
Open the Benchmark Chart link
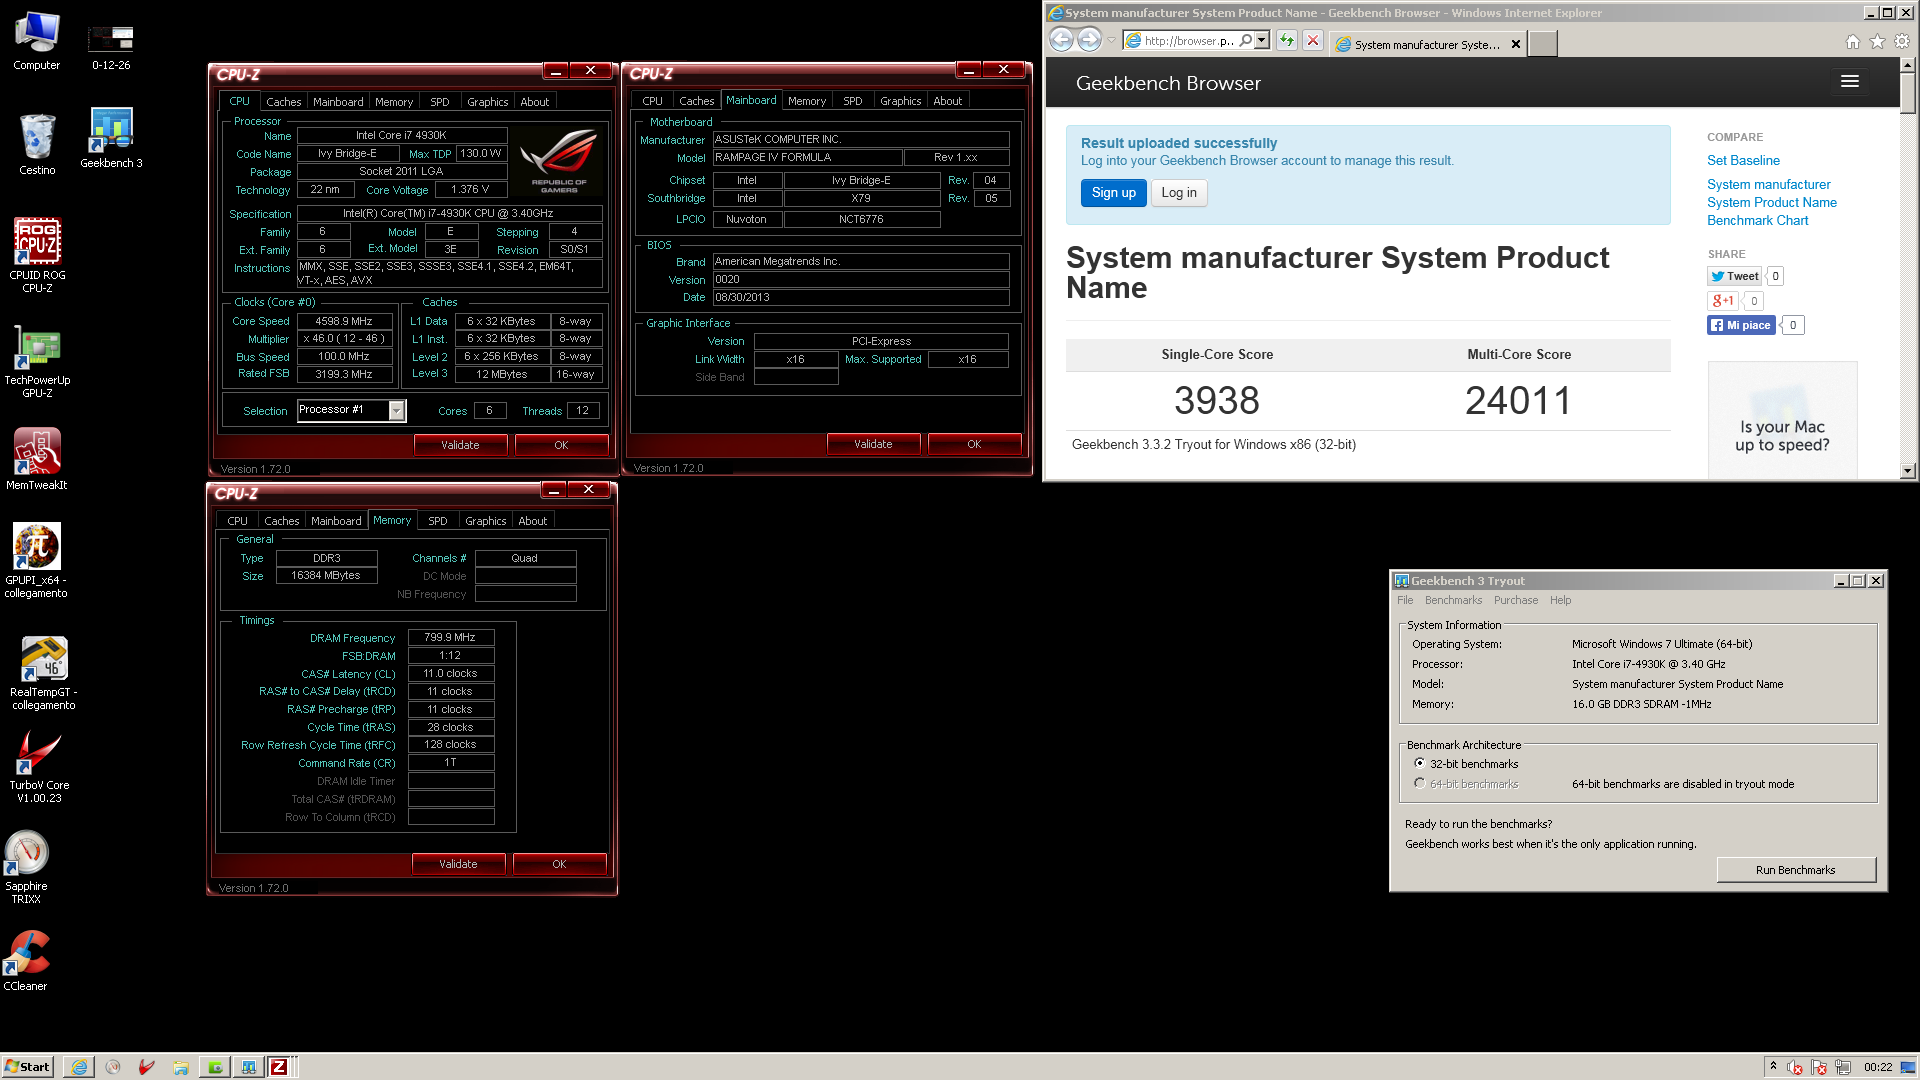coord(1757,220)
